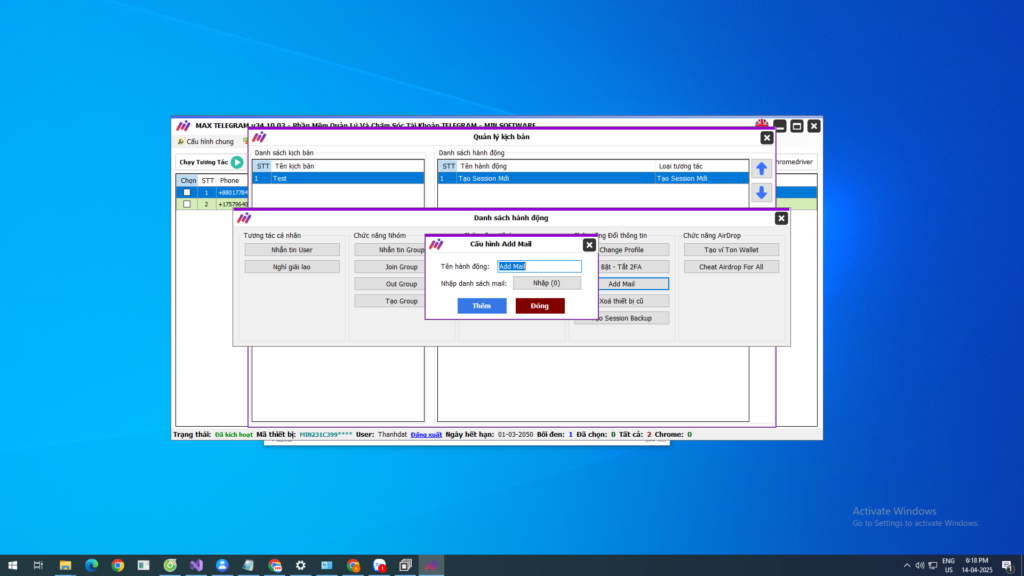Select the Test scenario row

pos(338,178)
